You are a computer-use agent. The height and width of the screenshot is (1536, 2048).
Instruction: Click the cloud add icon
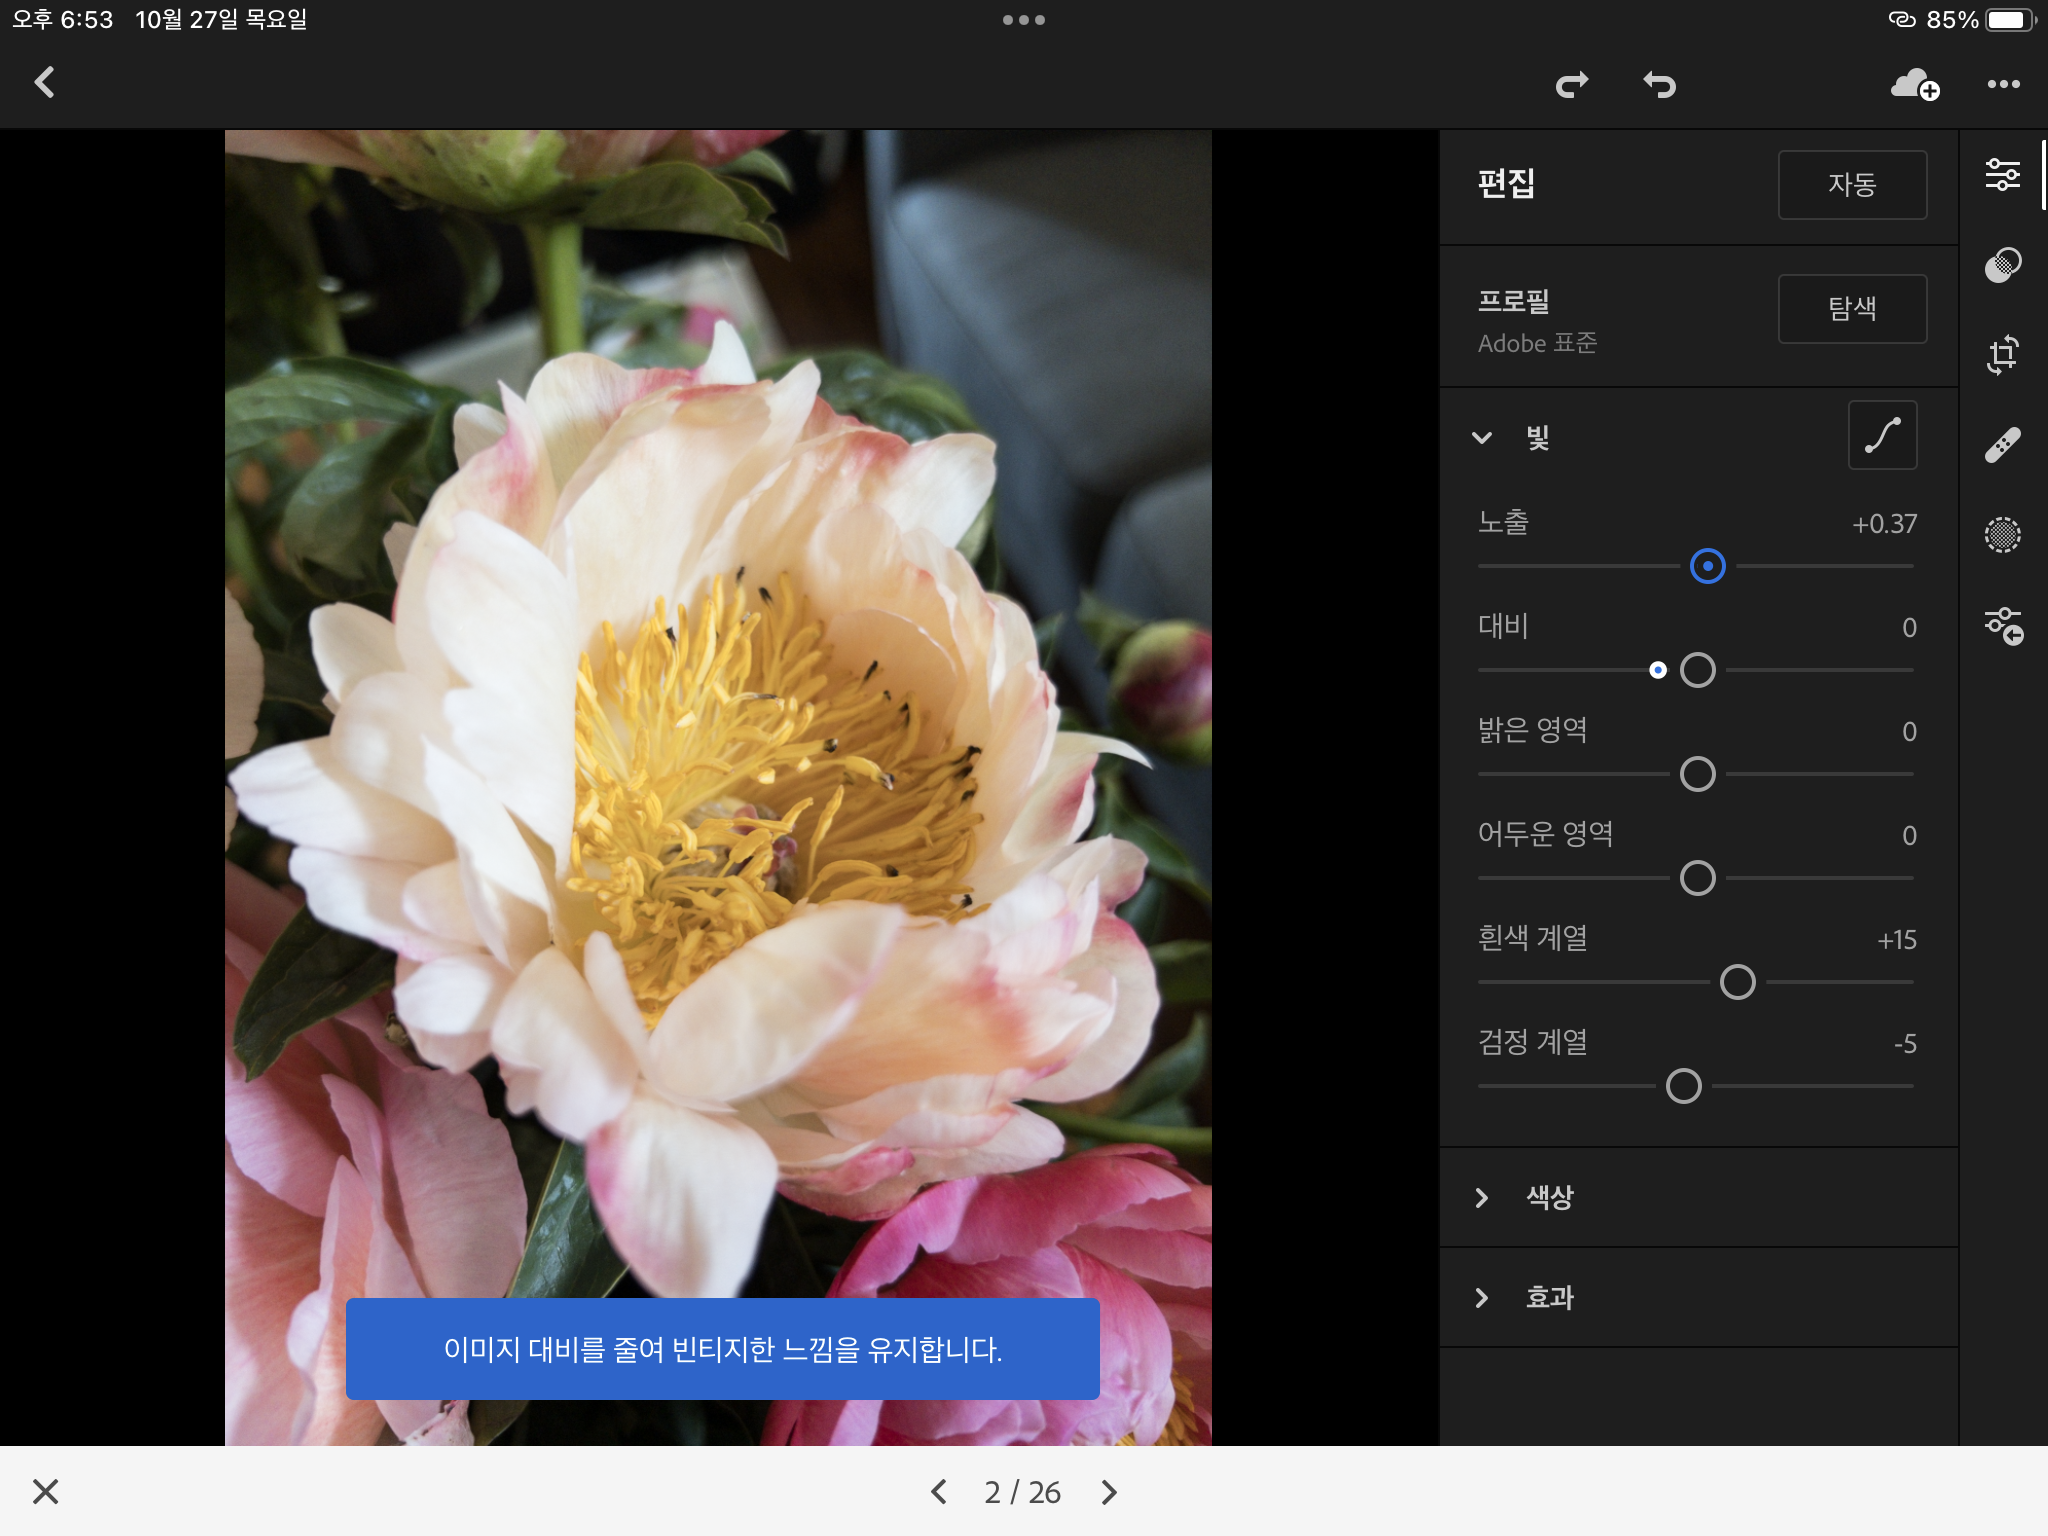[1914, 85]
